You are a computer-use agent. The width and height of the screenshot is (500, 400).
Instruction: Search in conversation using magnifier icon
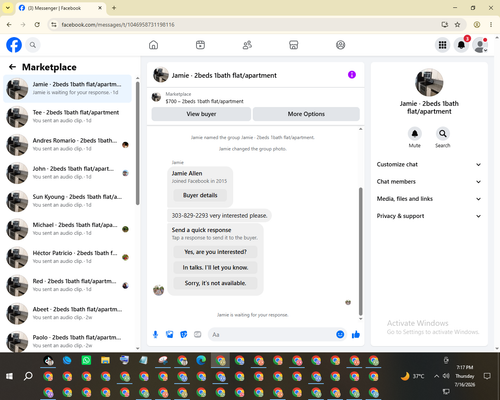point(443,134)
